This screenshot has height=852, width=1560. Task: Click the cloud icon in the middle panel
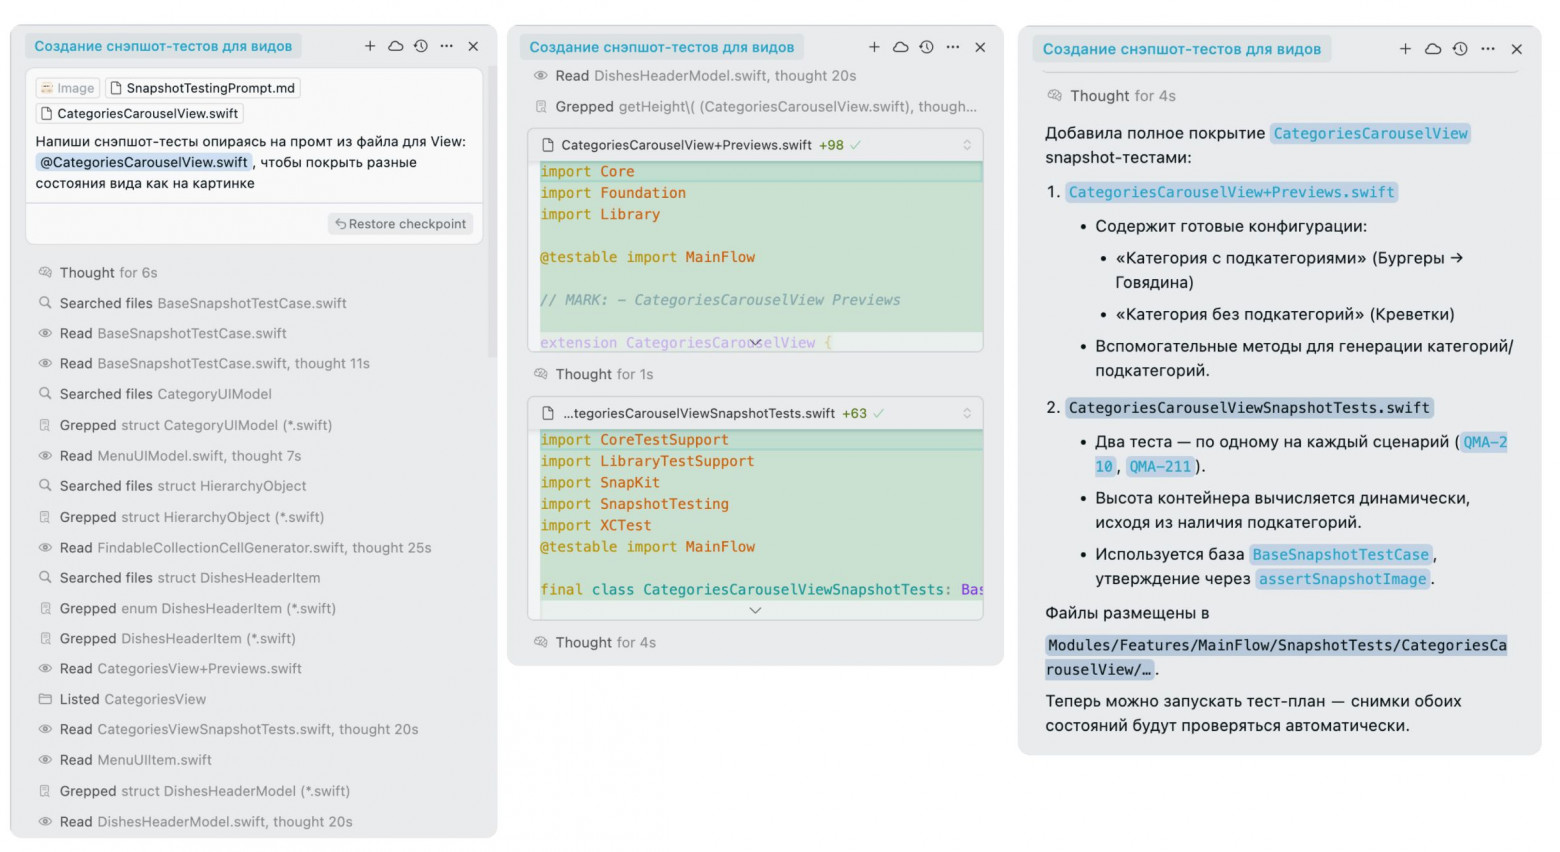click(x=900, y=47)
